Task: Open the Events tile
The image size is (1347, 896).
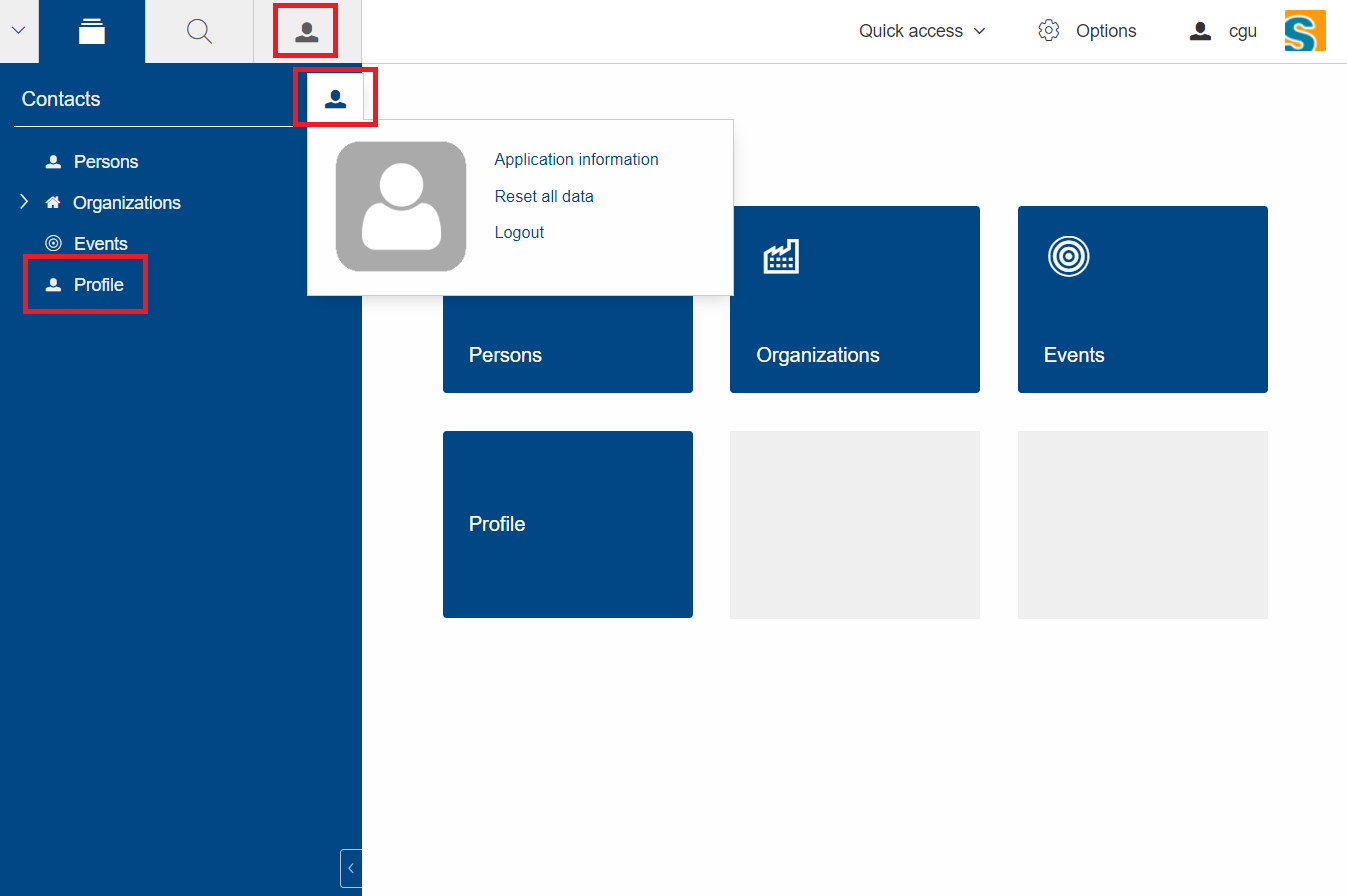Action: [x=1143, y=299]
